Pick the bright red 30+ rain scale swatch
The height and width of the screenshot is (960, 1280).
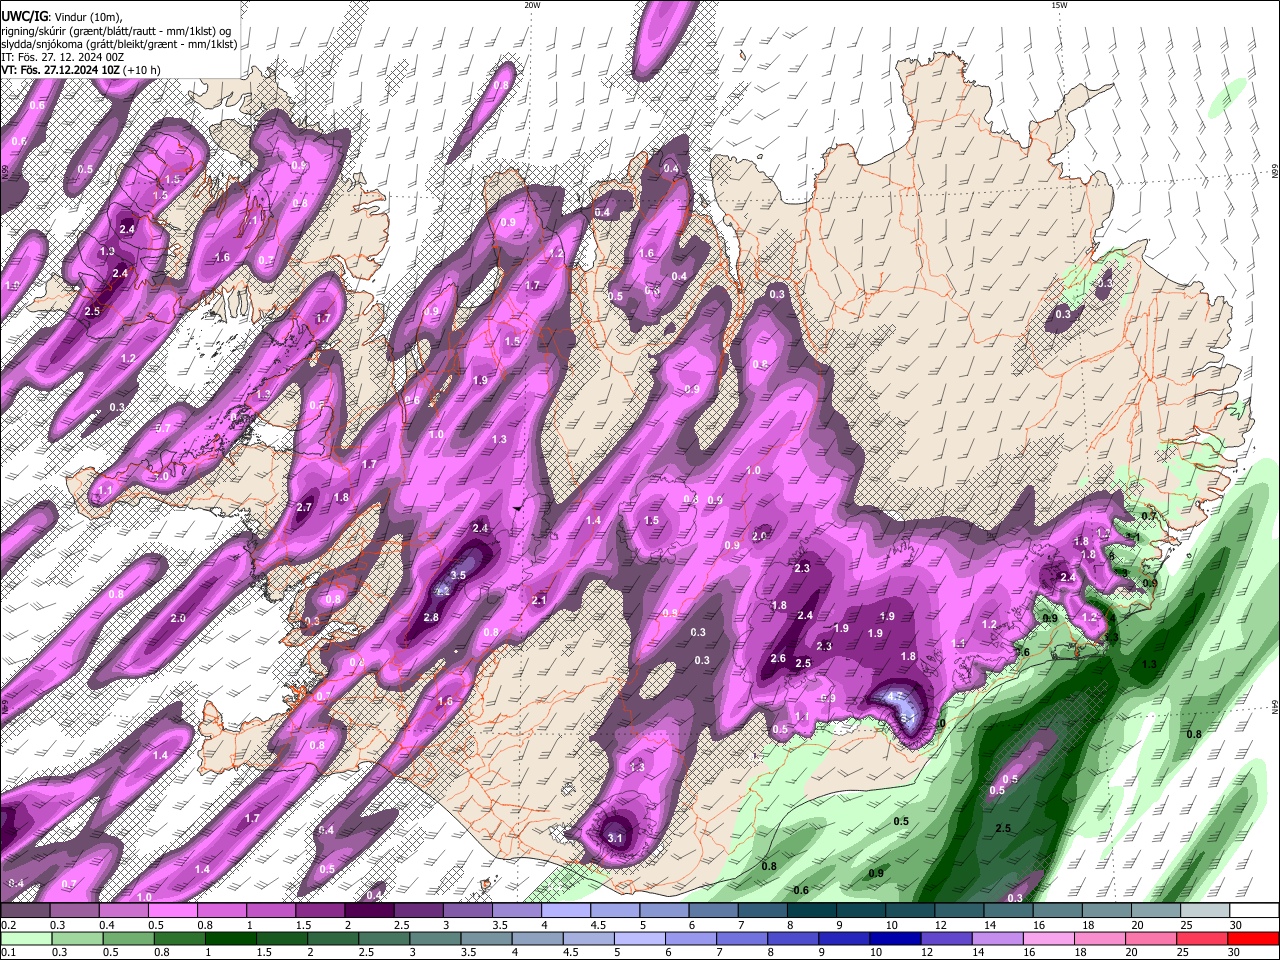(x=1254, y=939)
